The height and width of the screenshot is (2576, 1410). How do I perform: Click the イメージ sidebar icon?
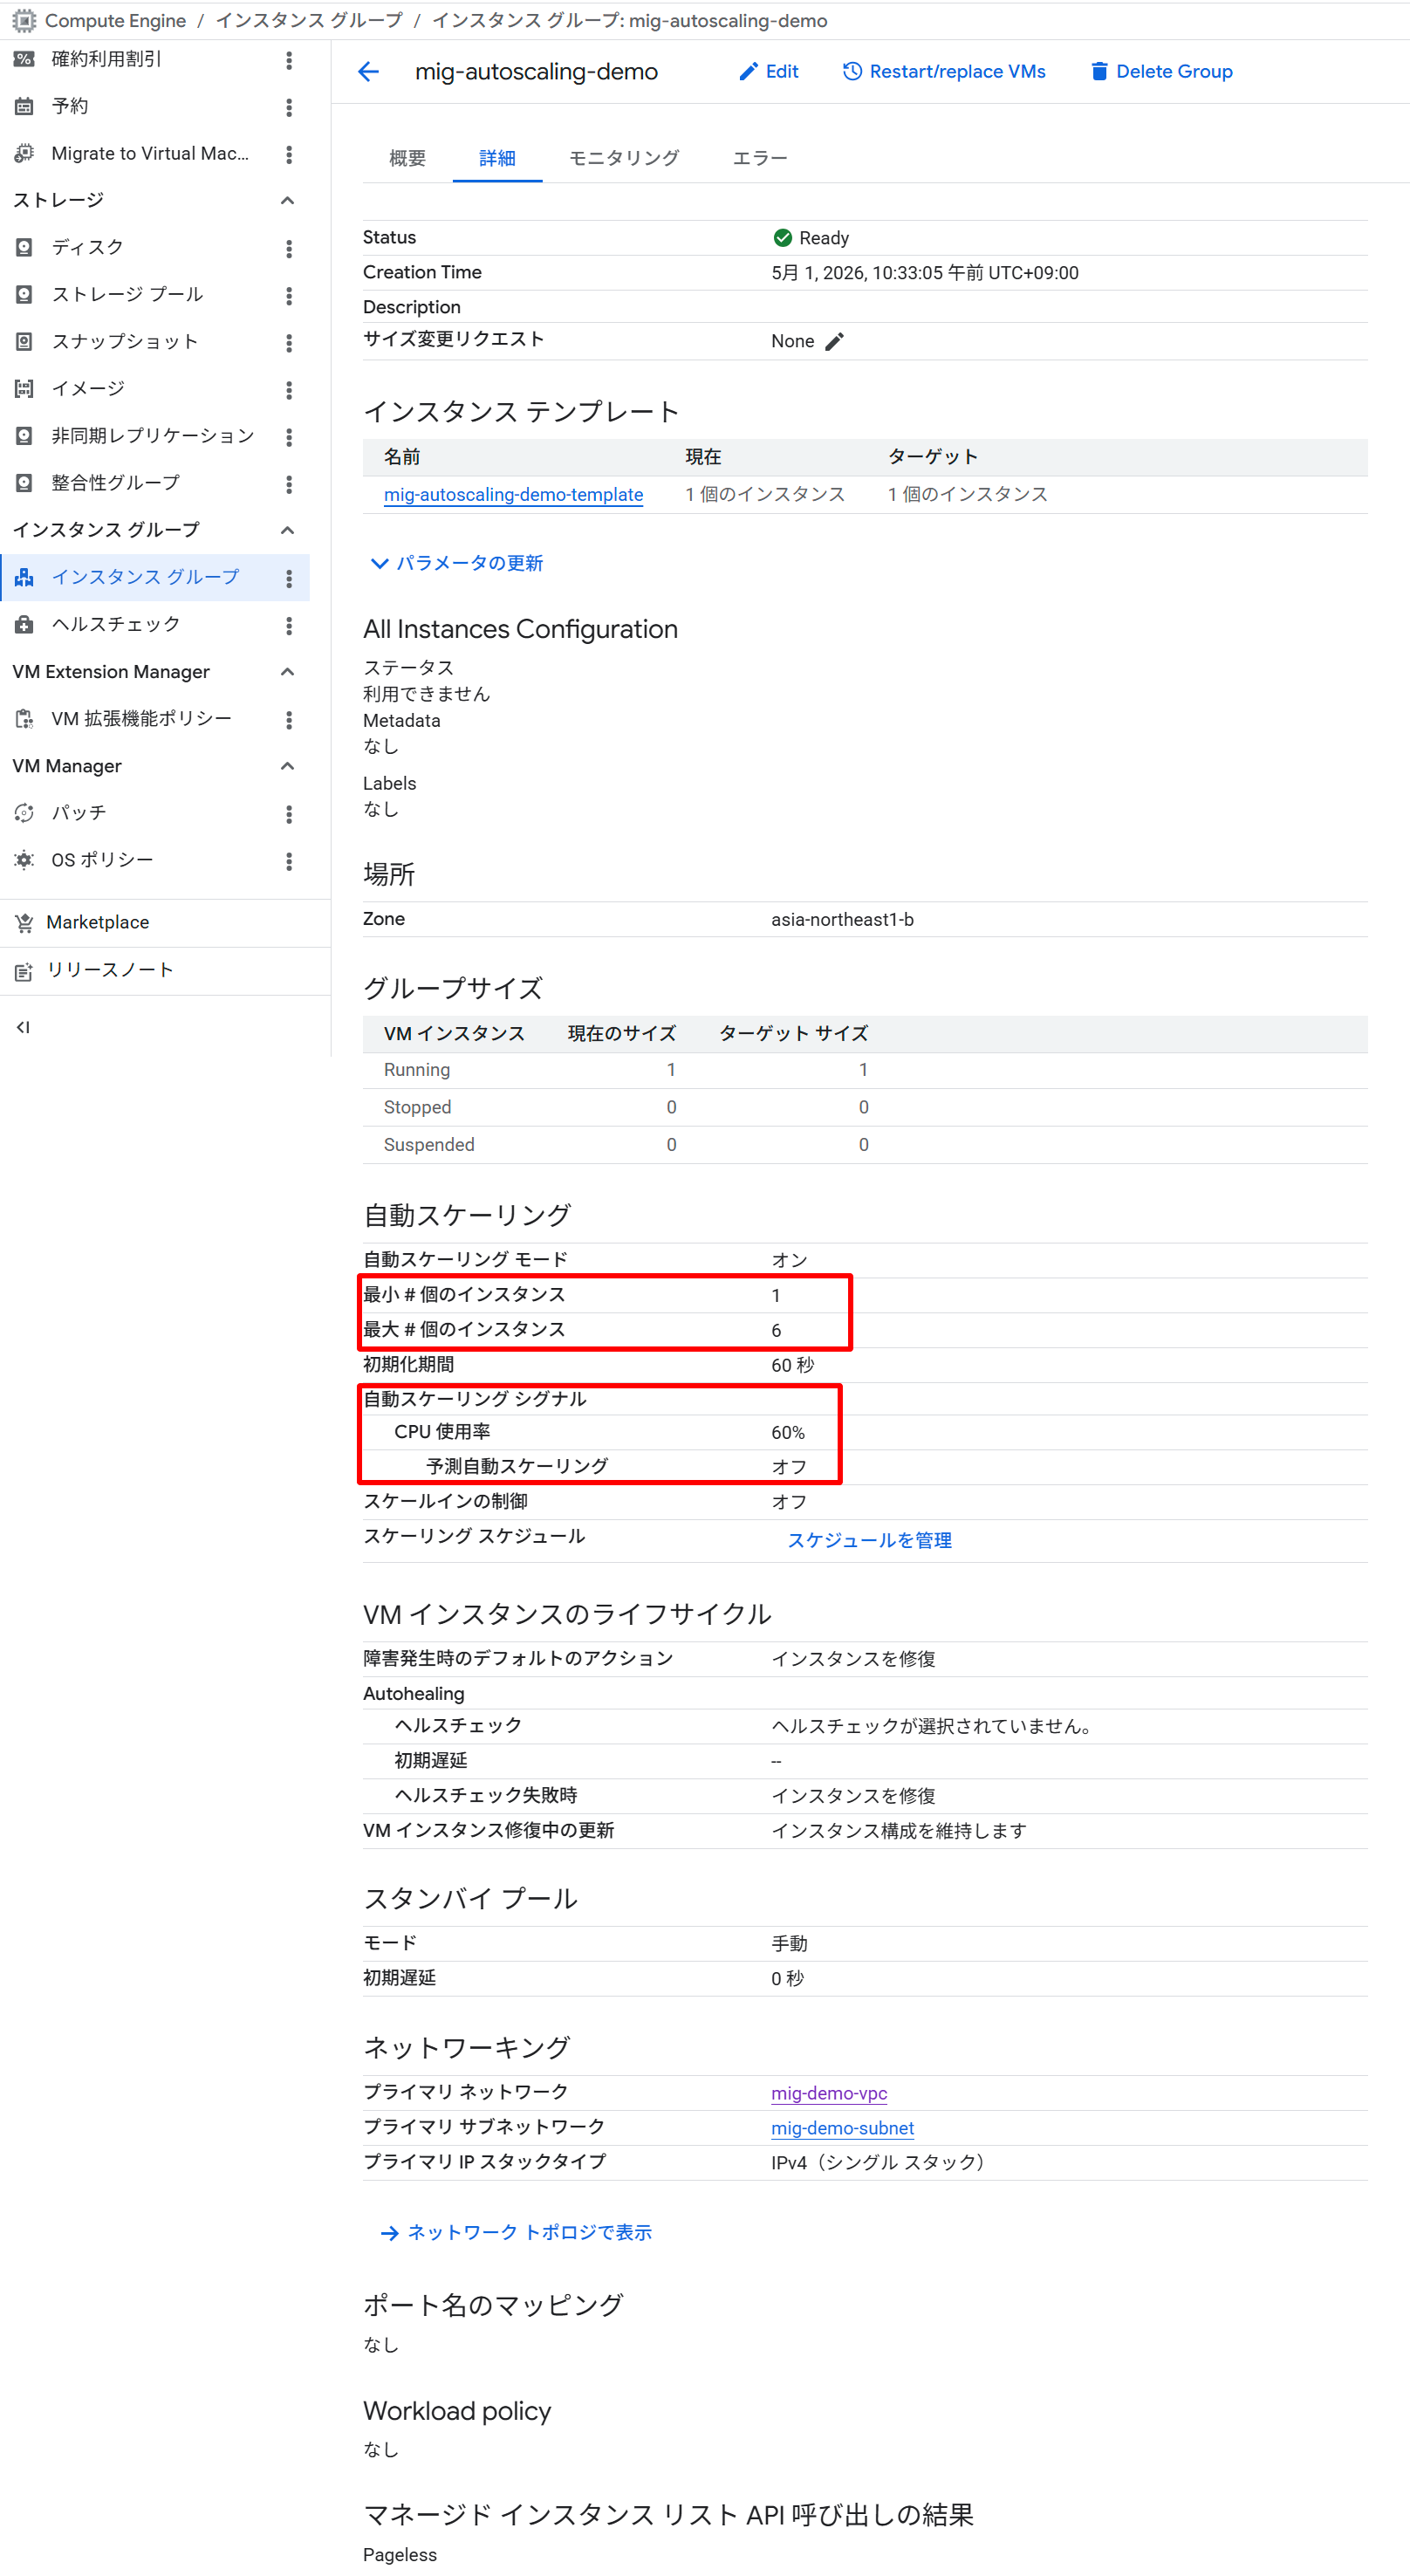[x=24, y=388]
